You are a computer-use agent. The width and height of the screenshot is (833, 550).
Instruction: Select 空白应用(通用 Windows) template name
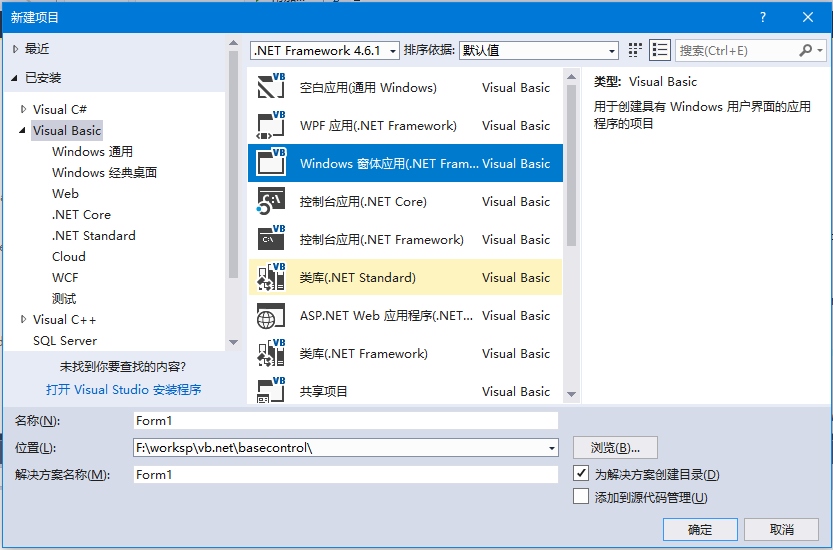(x=368, y=87)
